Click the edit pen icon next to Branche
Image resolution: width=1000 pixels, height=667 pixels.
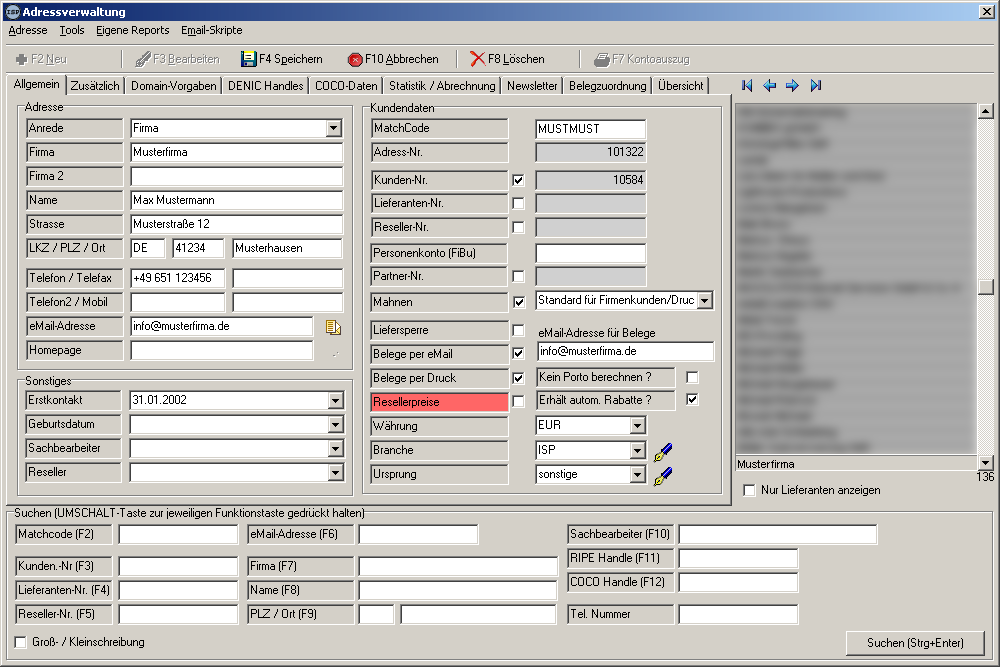[x=663, y=452]
